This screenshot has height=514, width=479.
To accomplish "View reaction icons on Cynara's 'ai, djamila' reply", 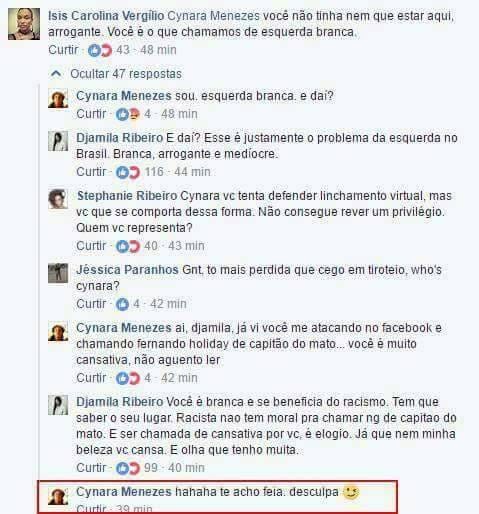I will [128, 378].
